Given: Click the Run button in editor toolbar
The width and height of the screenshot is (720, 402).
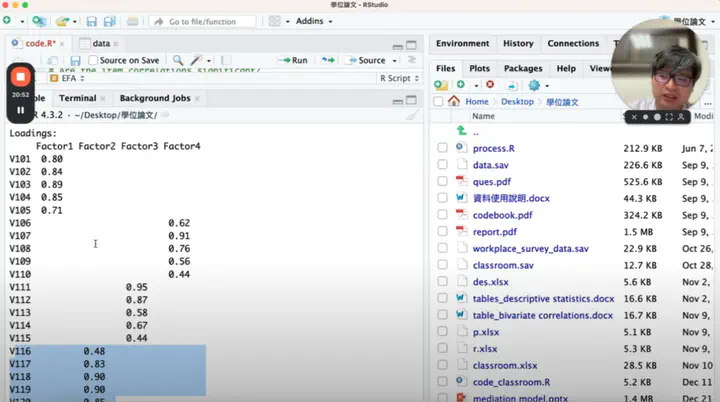Looking at the screenshot, I should 294,60.
